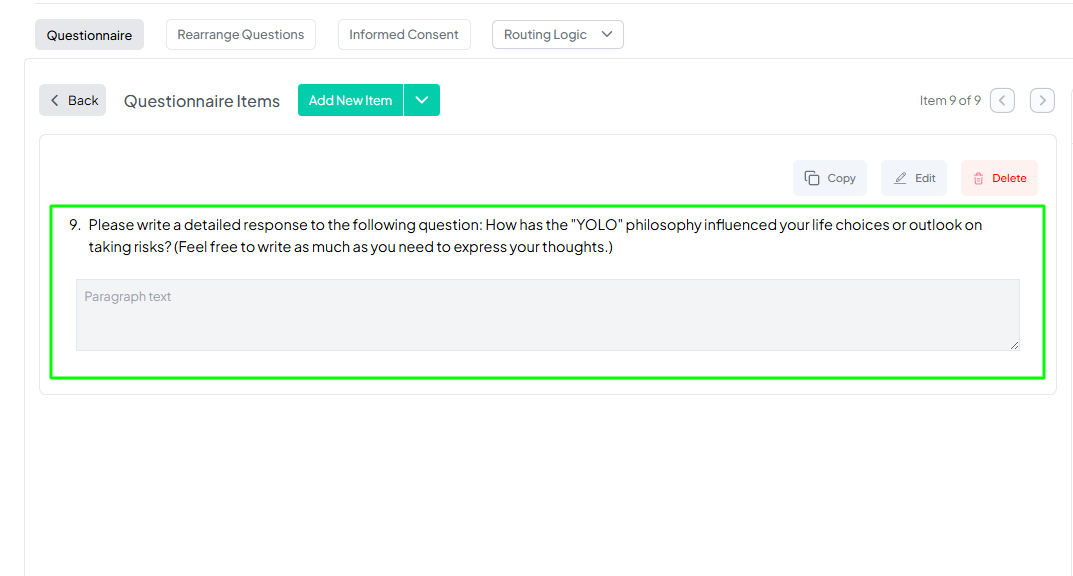Viewport: 1073px width, 576px height.
Task: Open the Questionnaire tab
Action: (x=89, y=35)
